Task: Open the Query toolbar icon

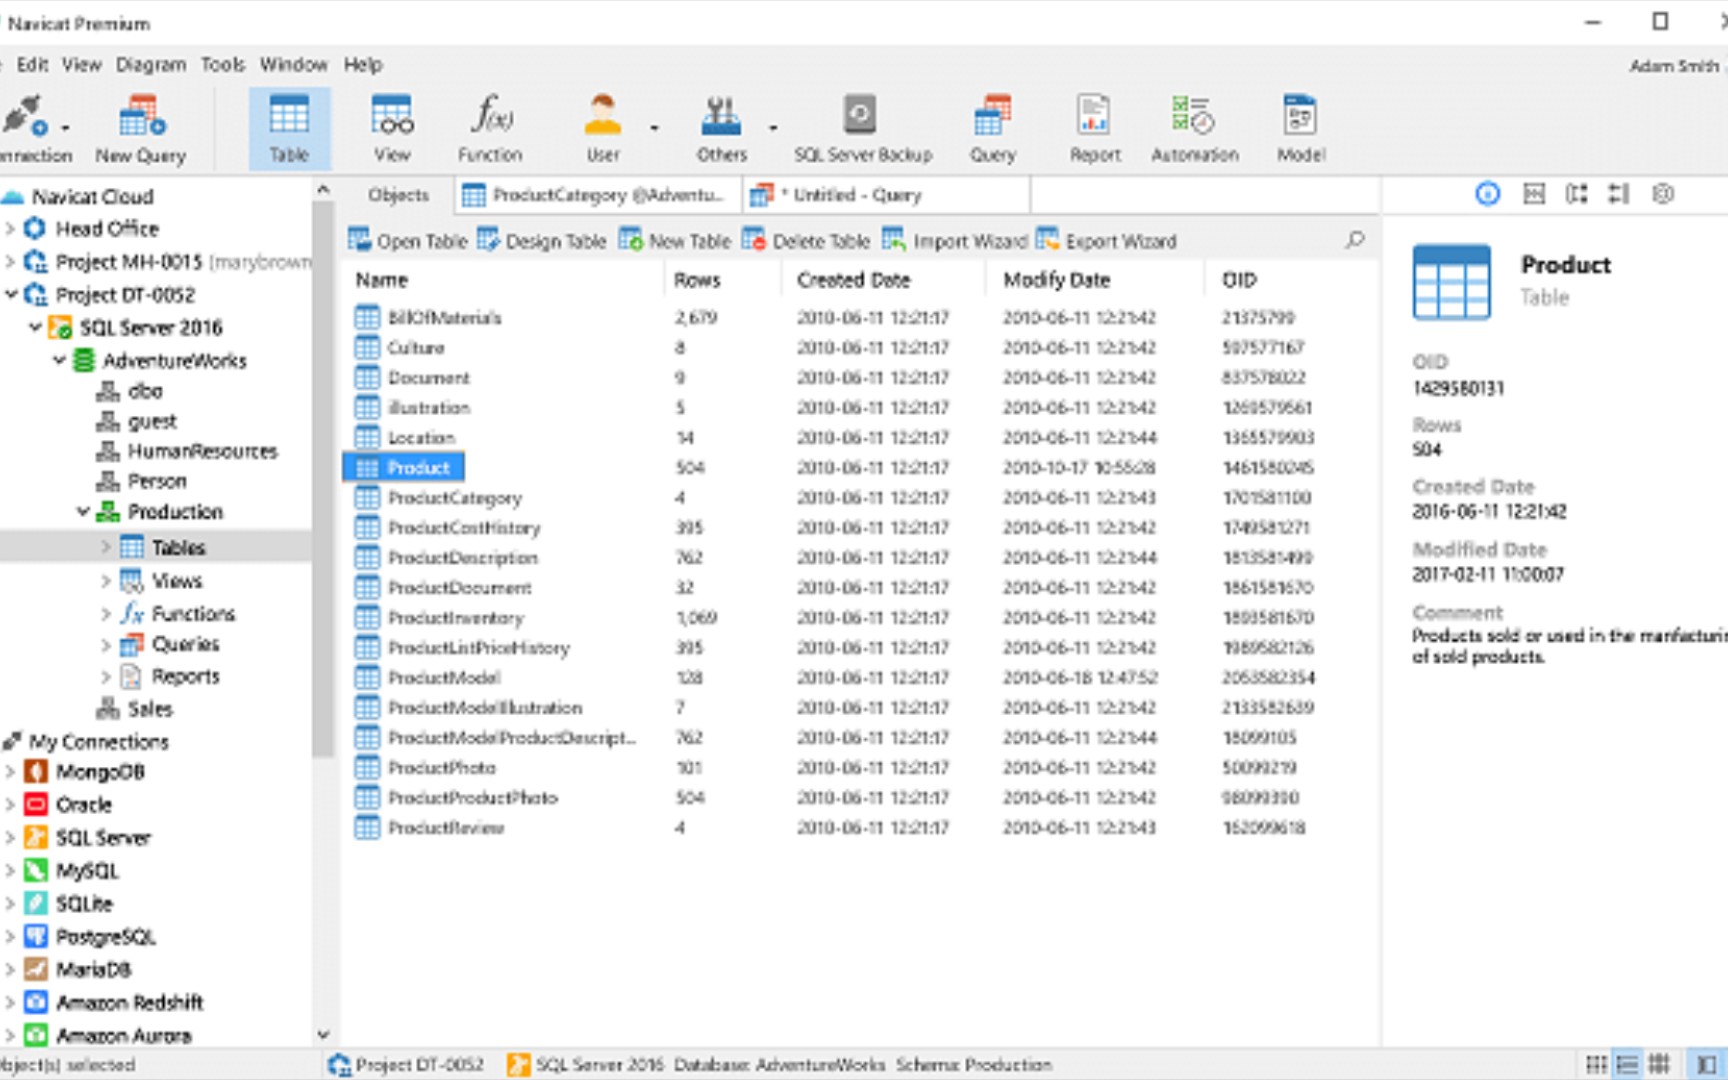Action: [x=993, y=128]
